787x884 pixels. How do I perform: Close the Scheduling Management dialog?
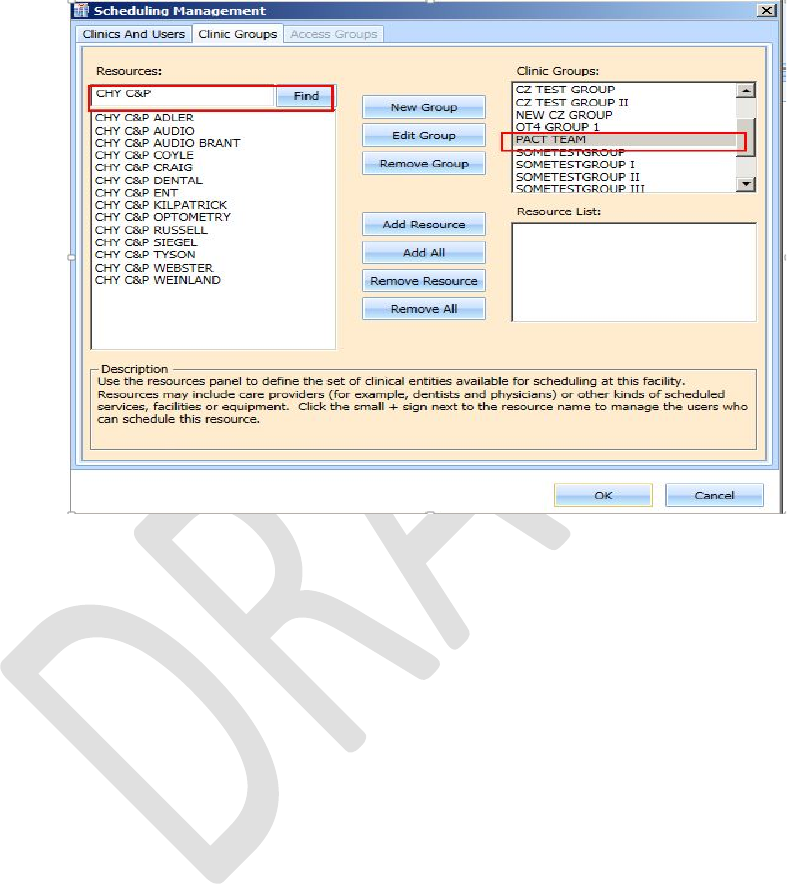766,10
